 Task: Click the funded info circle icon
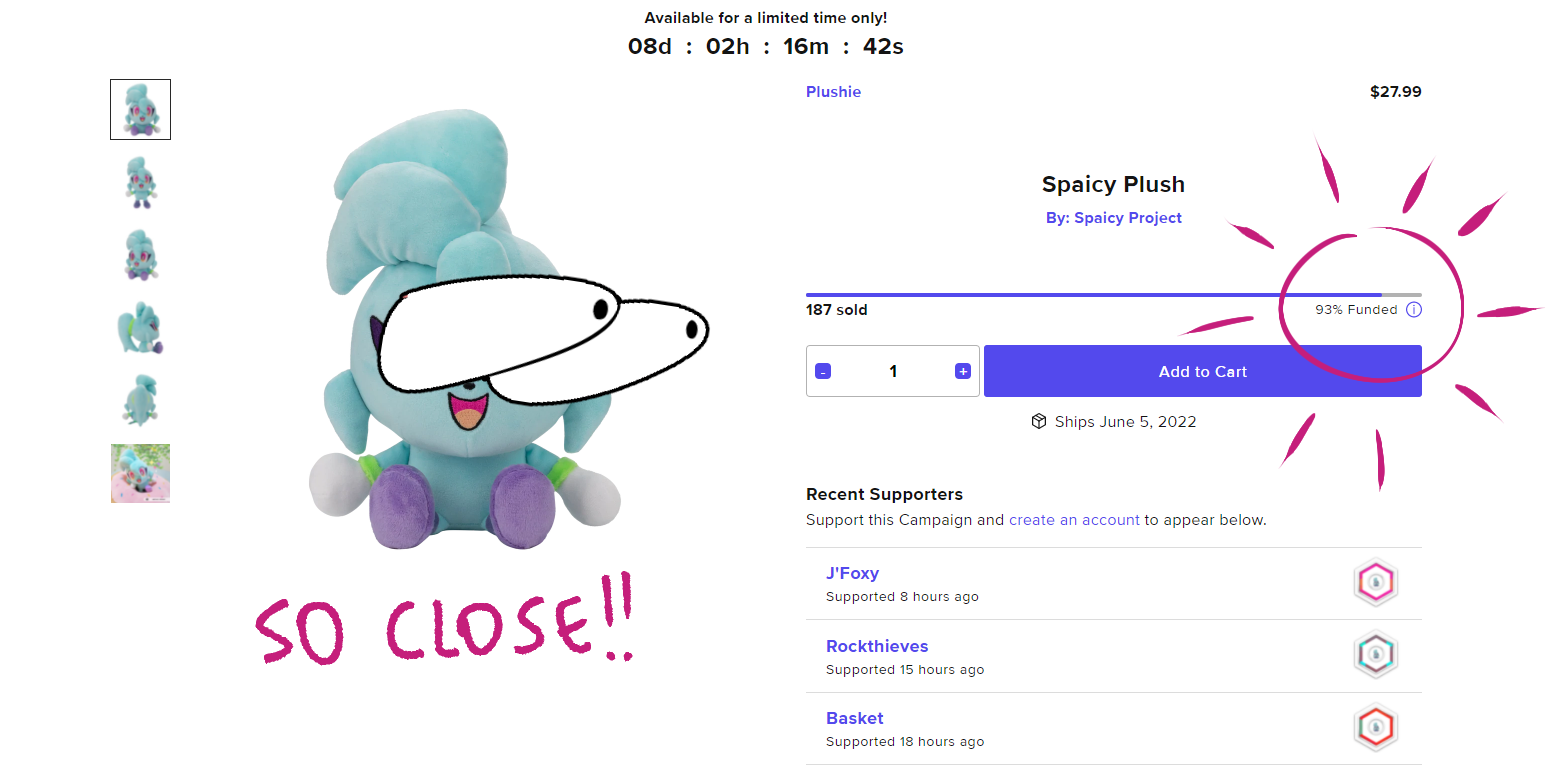point(1413,310)
